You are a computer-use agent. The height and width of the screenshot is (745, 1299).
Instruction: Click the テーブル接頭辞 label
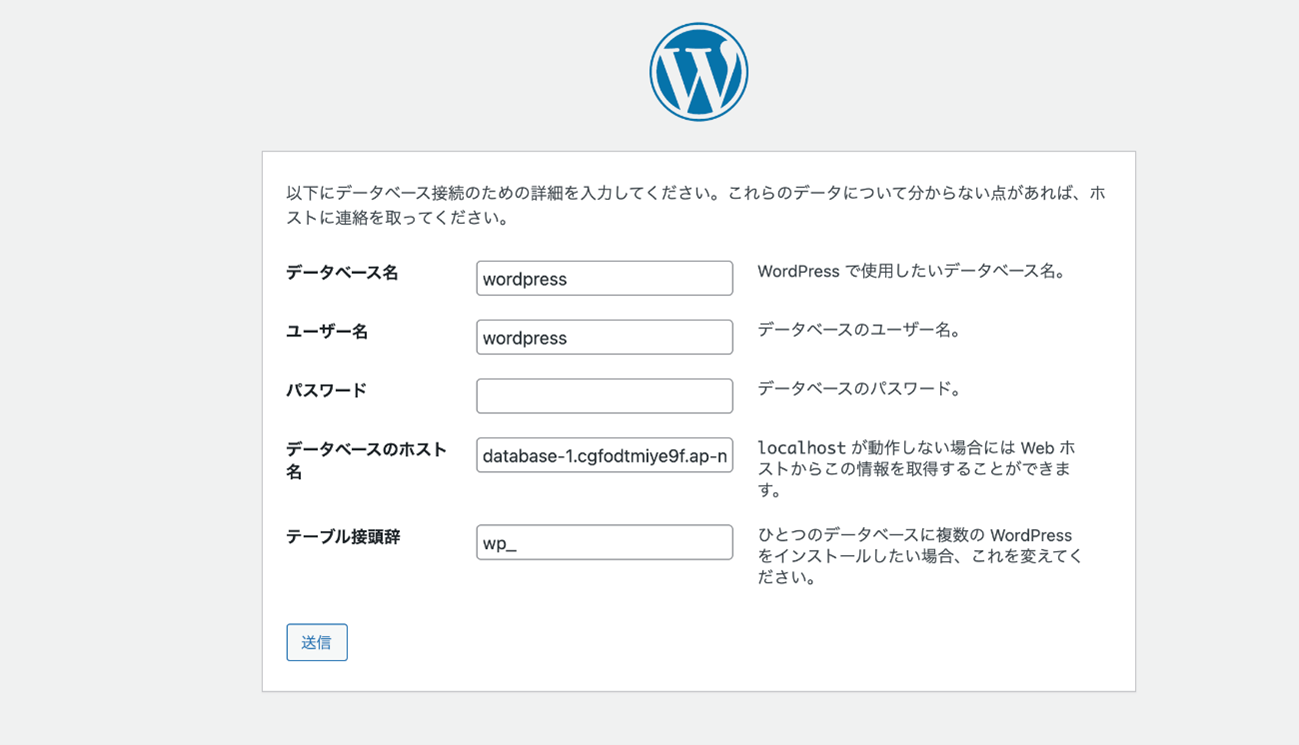pos(343,537)
